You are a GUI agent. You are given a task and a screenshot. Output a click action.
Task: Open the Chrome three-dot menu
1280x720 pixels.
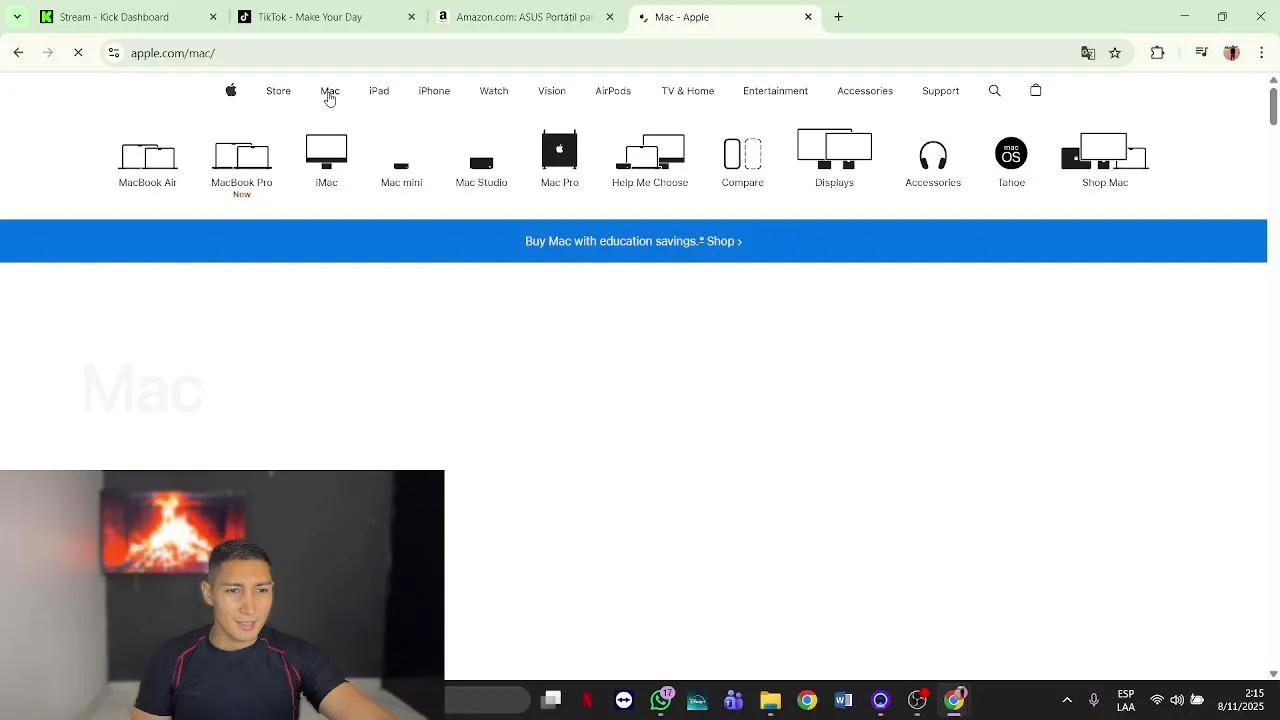pyautogui.click(x=1261, y=53)
